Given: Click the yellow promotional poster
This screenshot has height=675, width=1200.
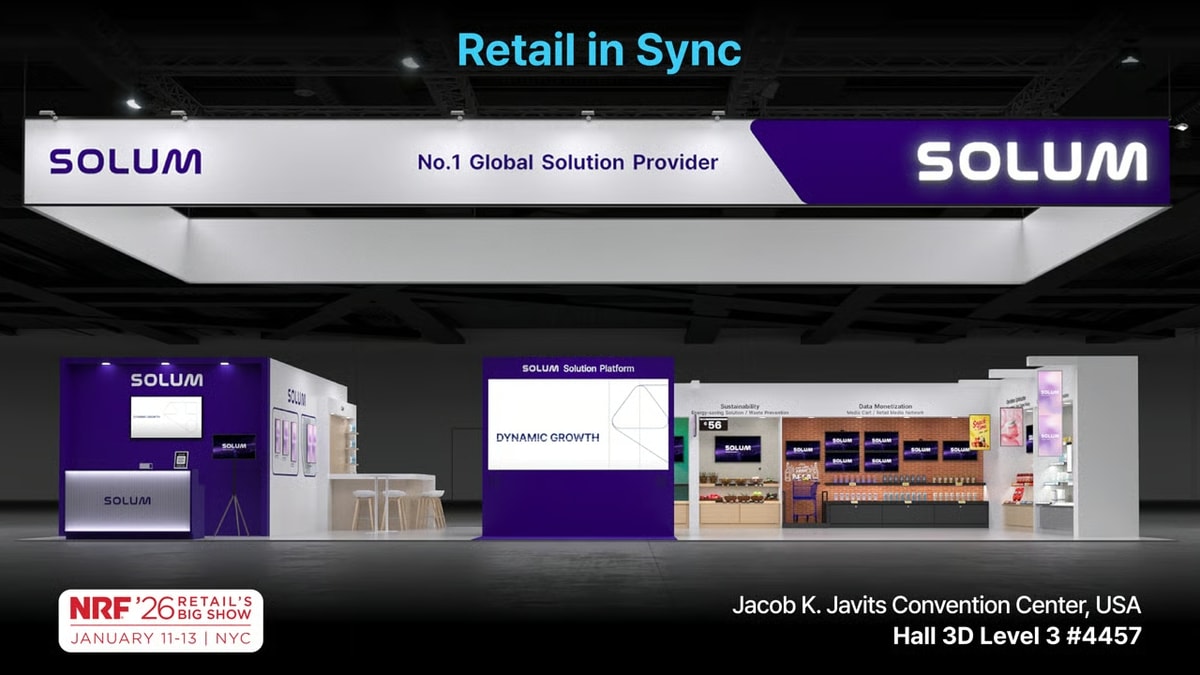Looking at the screenshot, I should [979, 431].
